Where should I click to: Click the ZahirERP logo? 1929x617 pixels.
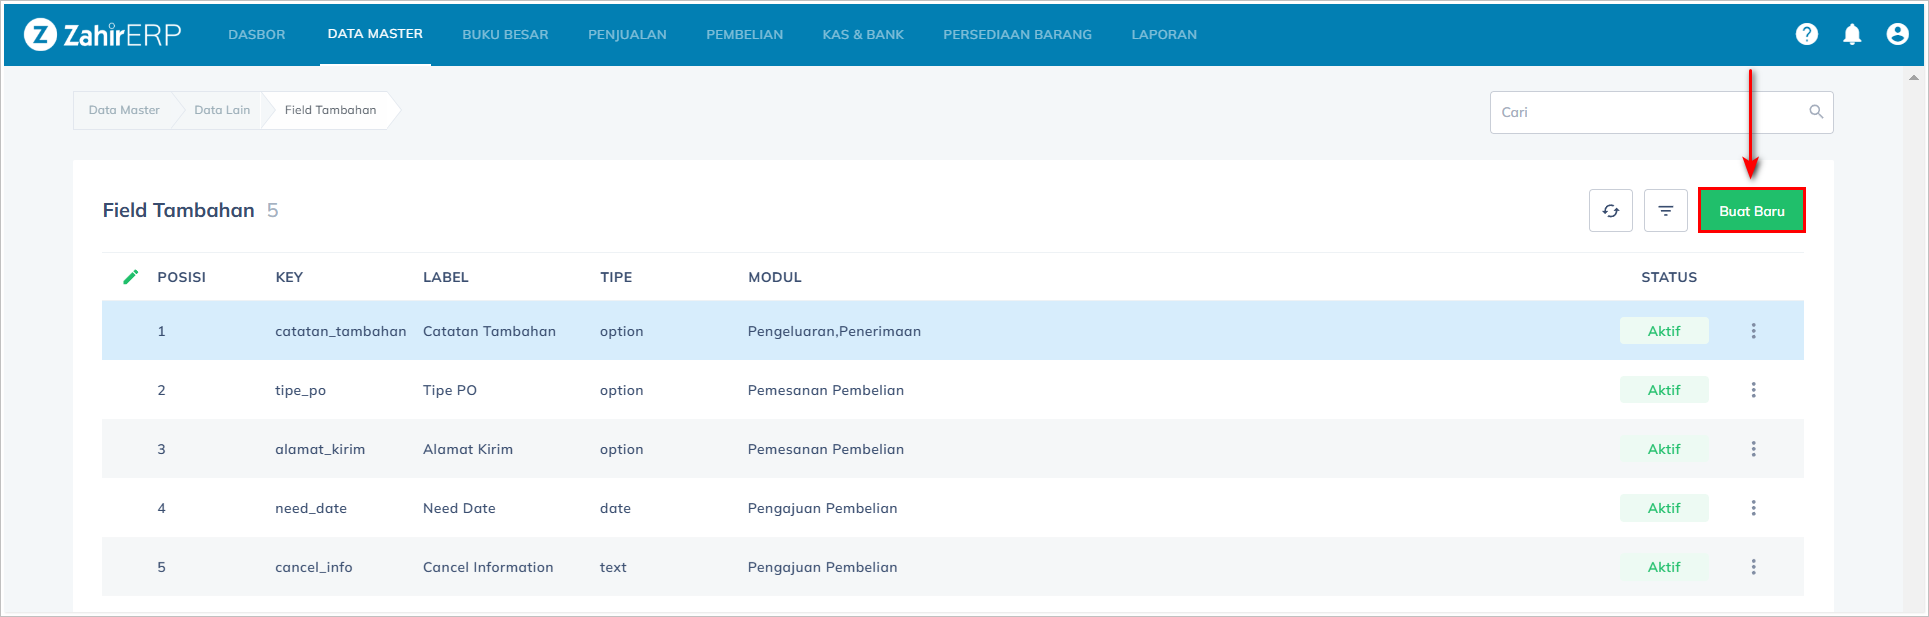pyautogui.click(x=102, y=35)
